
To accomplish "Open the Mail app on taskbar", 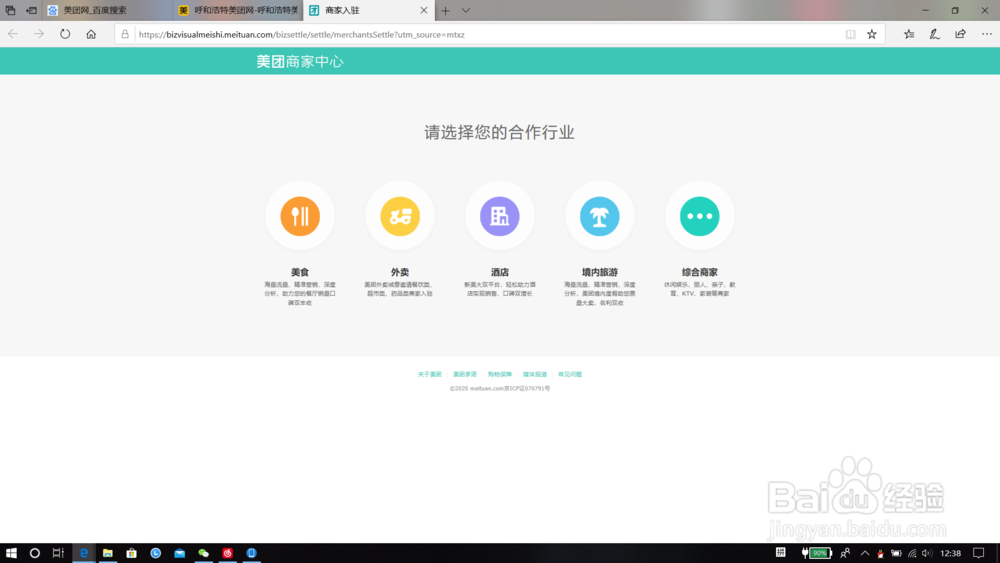I will pyautogui.click(x=179, y=553).
